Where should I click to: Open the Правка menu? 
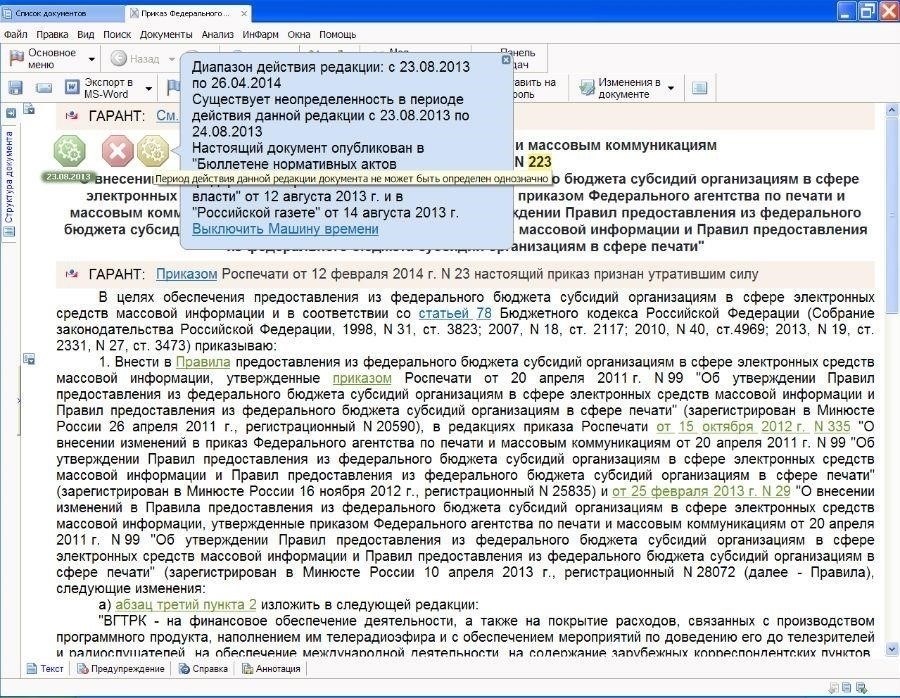(x=52, y=34)
